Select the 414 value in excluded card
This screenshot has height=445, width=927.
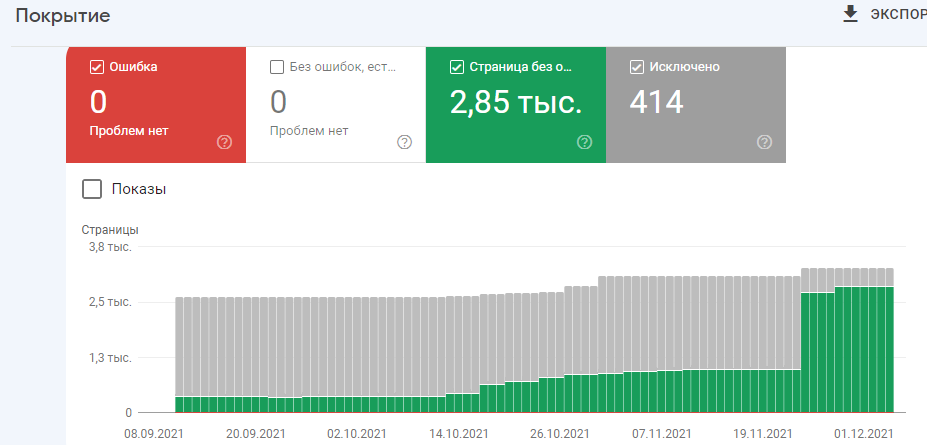coord(657,102)
